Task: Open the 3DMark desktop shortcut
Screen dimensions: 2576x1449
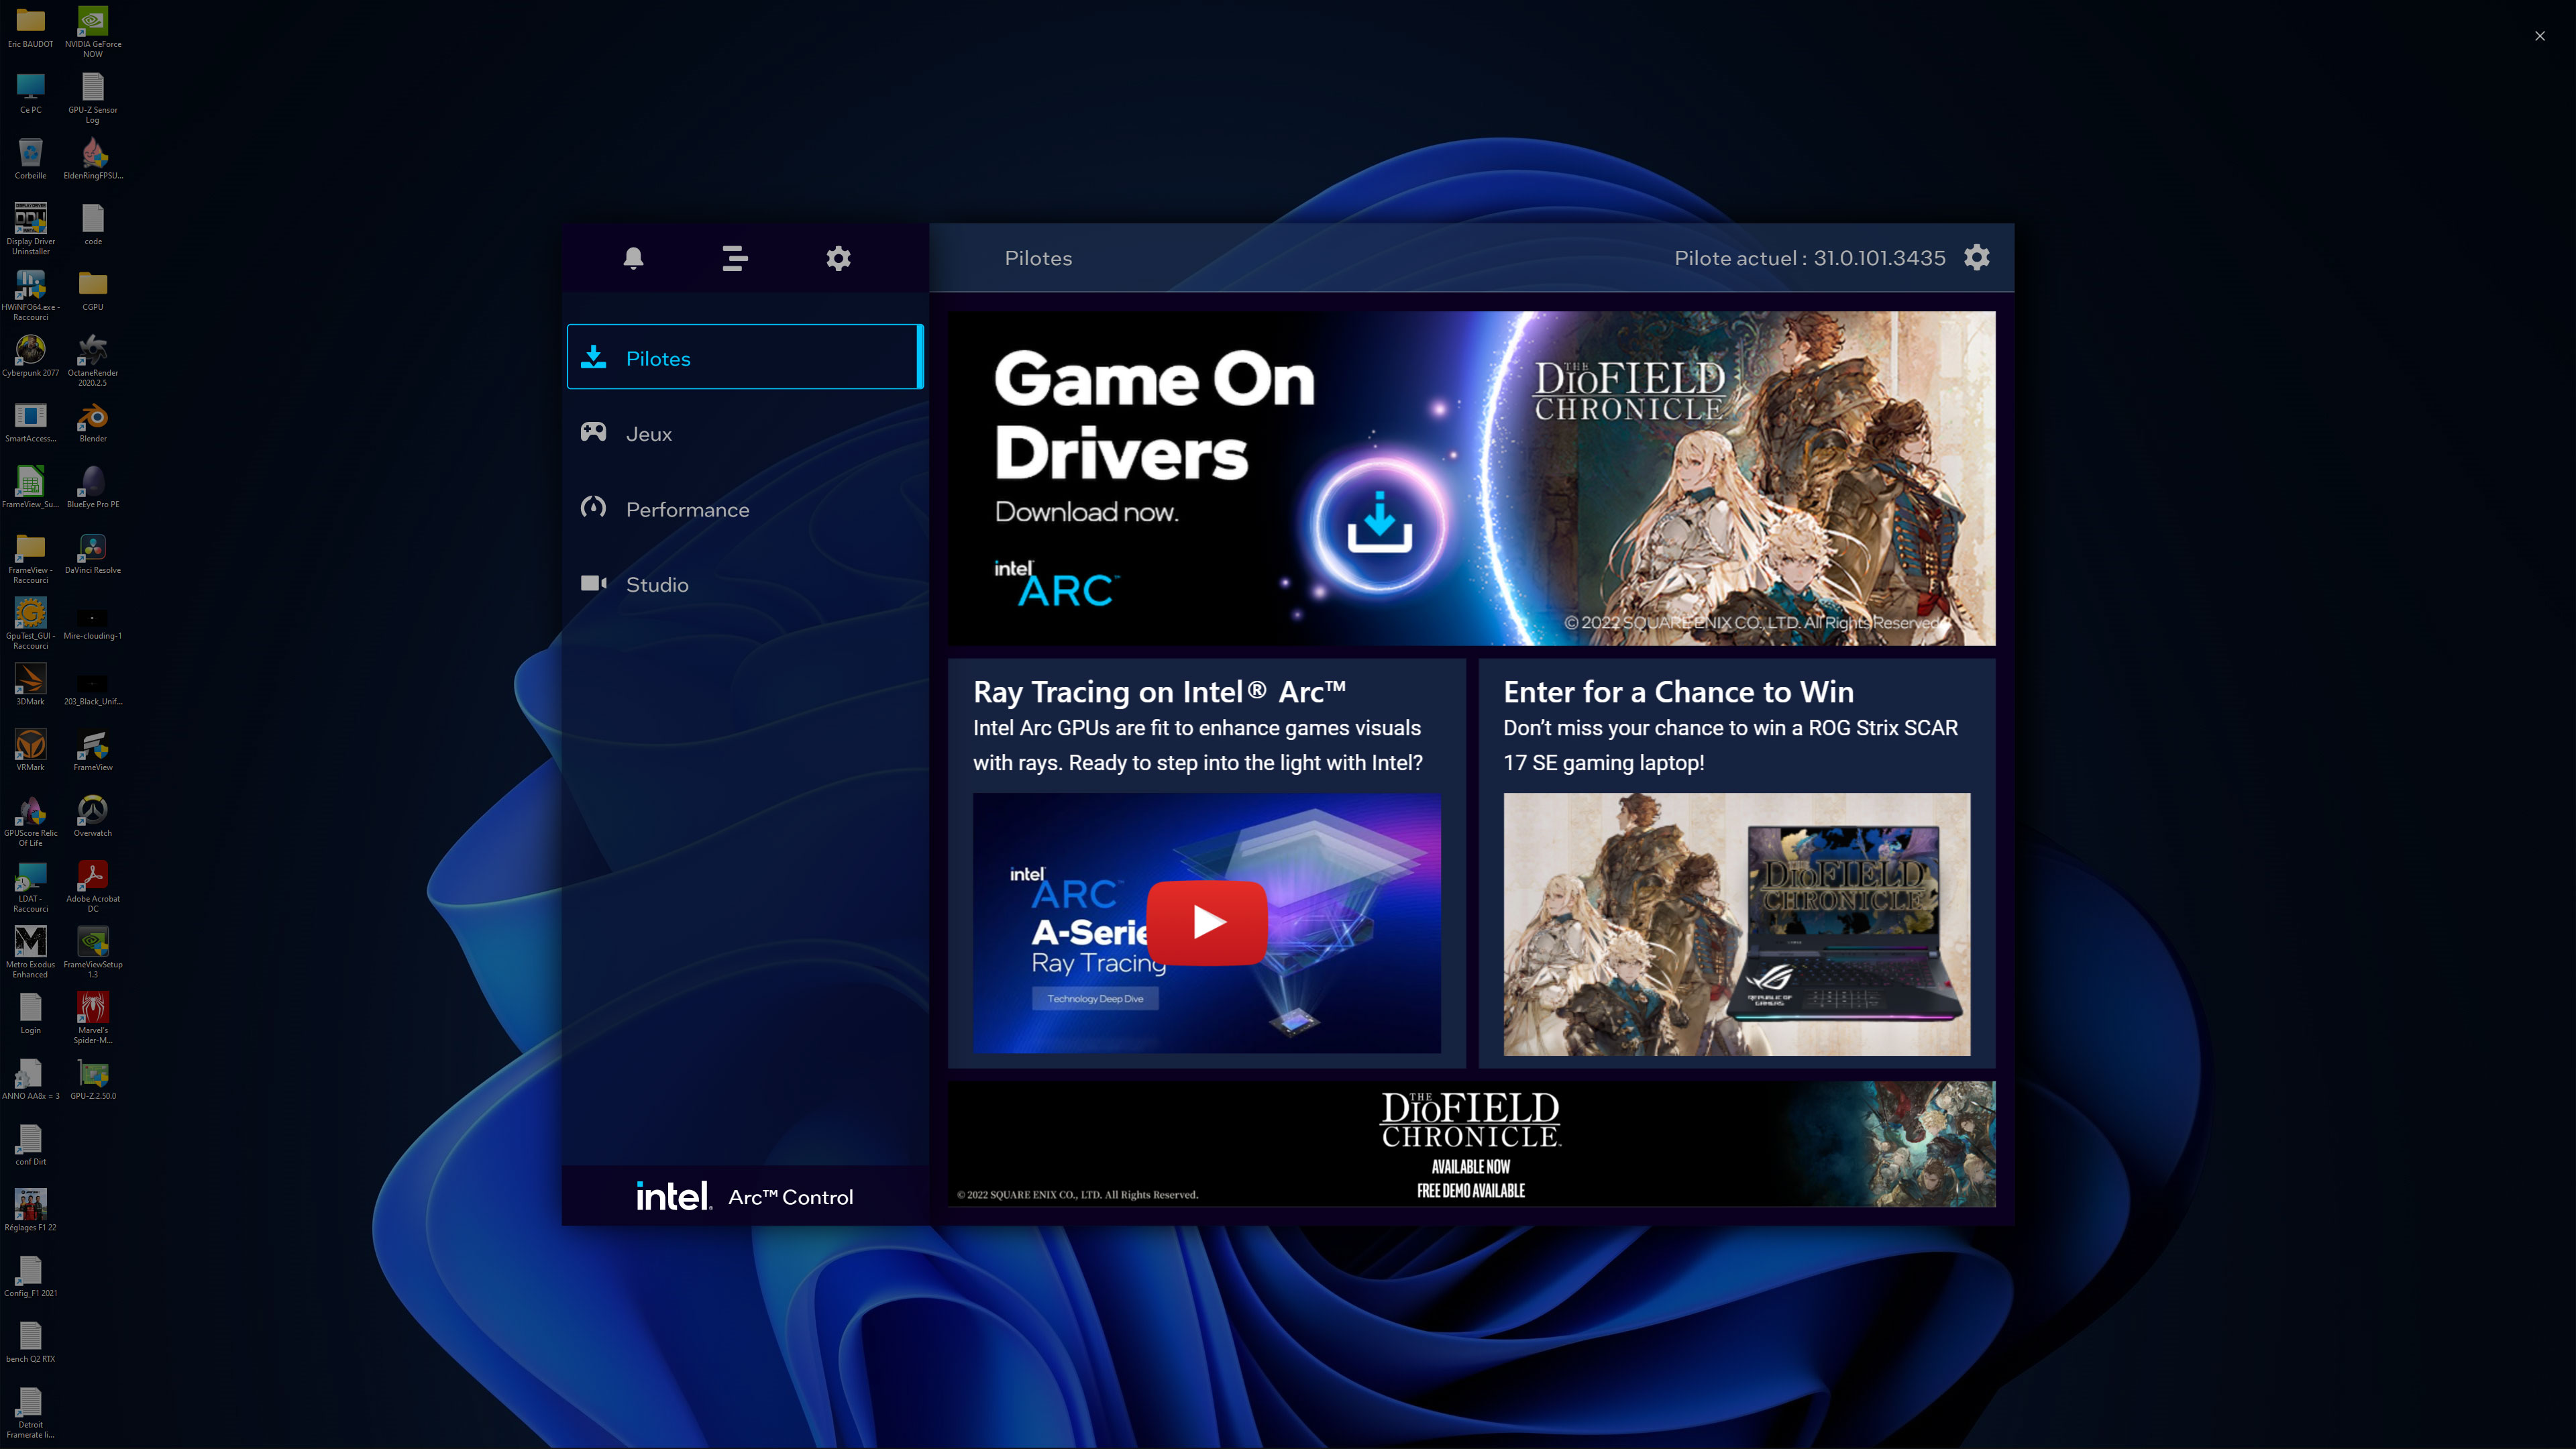Action: point(30,682)
